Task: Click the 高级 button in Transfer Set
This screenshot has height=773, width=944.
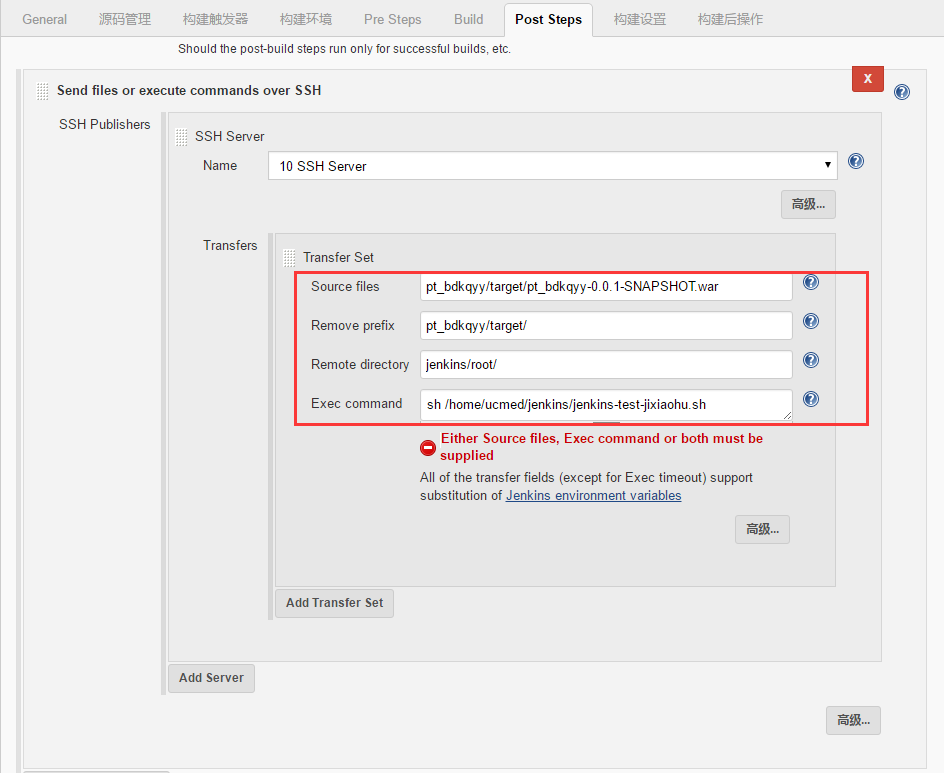Action: 762,529
